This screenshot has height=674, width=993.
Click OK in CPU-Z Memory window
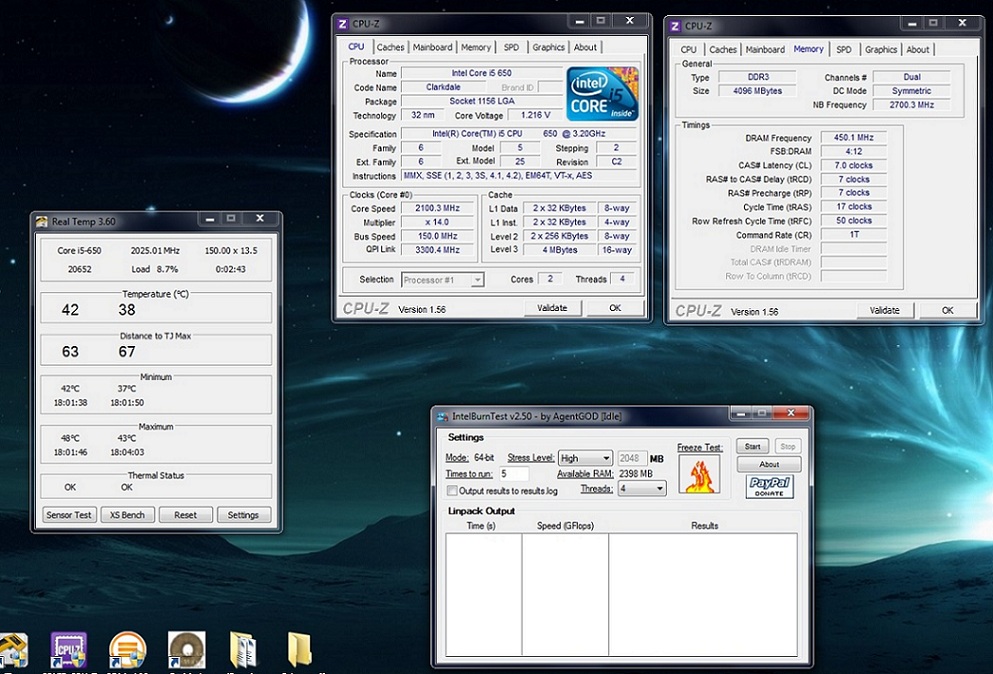(x=947, y=310)
